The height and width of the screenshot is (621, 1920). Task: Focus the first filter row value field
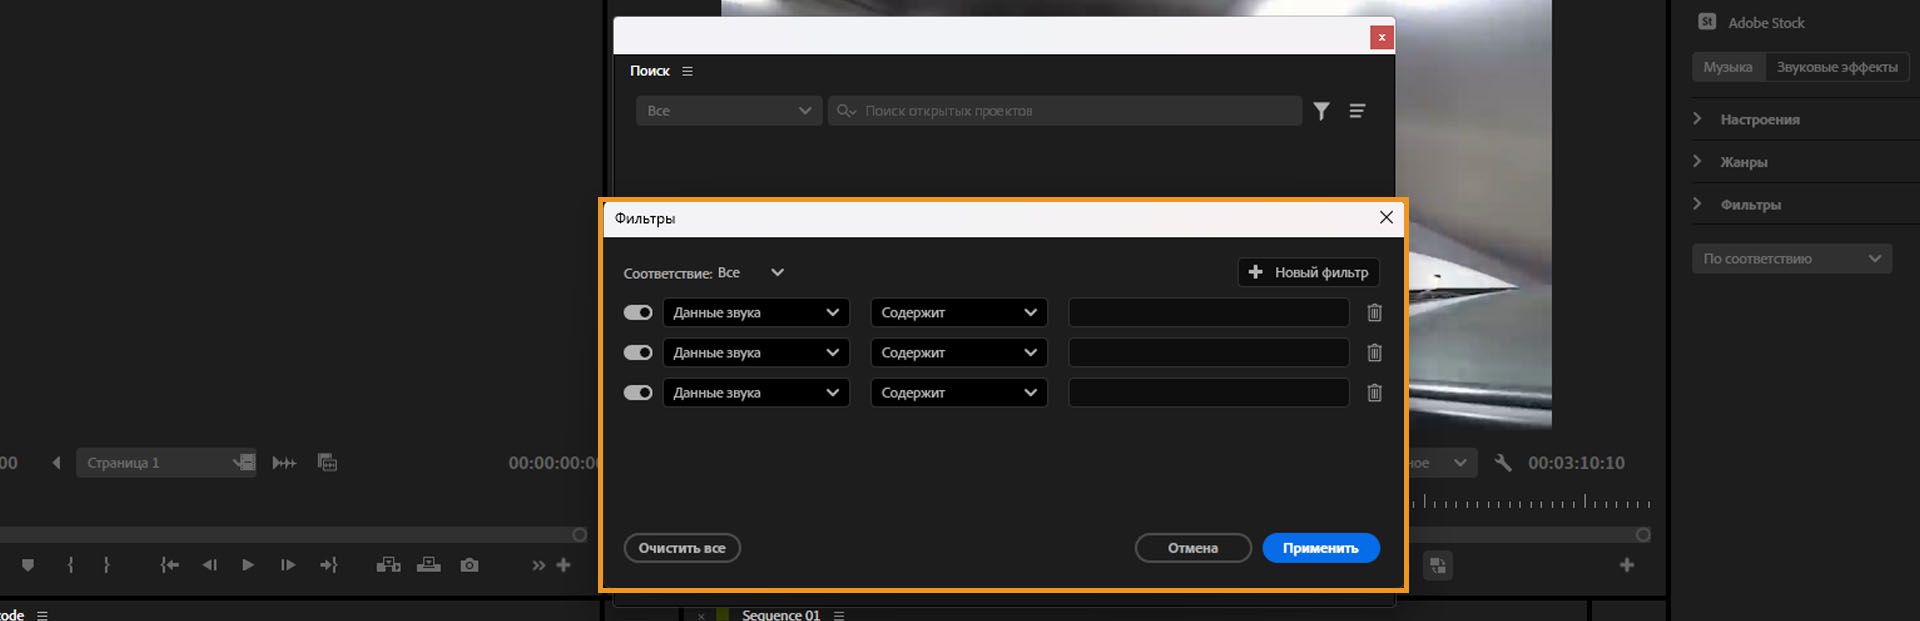1209,313
